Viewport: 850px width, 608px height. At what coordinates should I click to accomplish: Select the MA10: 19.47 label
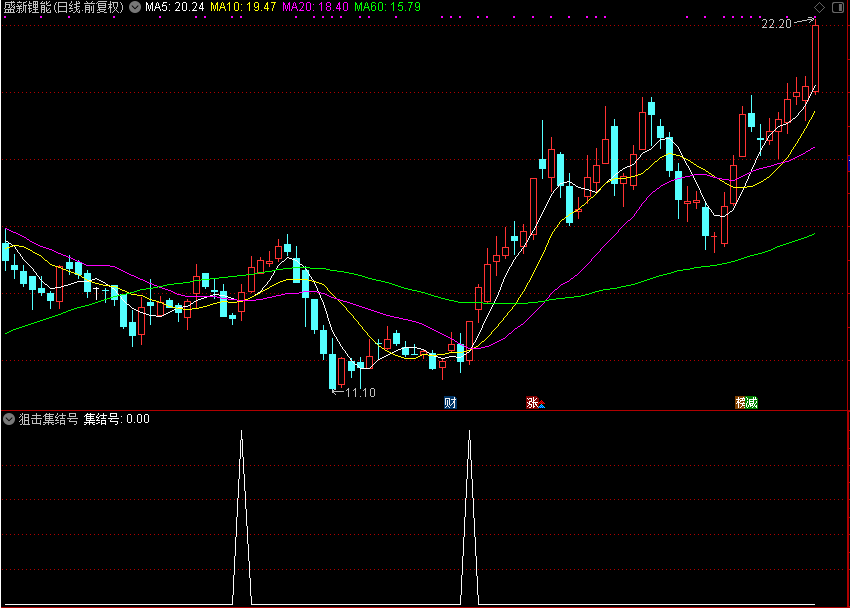tap(243, 7)
